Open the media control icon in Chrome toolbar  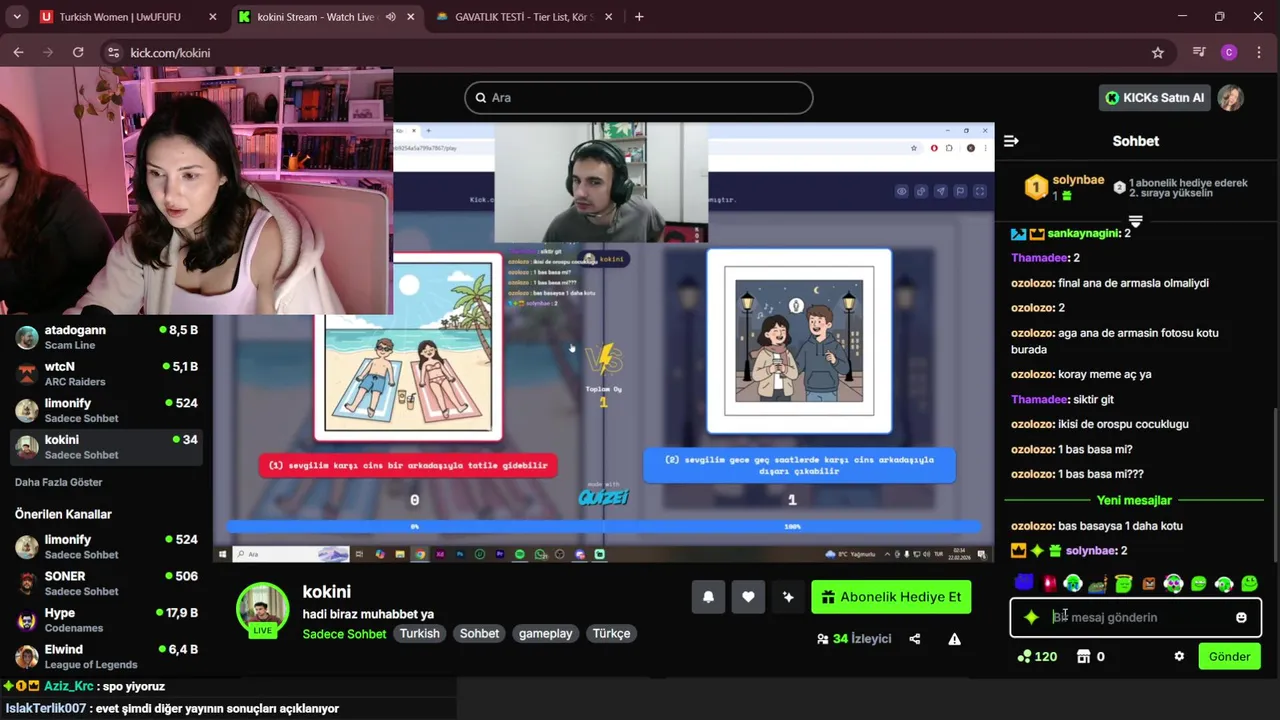[1199, 52]
